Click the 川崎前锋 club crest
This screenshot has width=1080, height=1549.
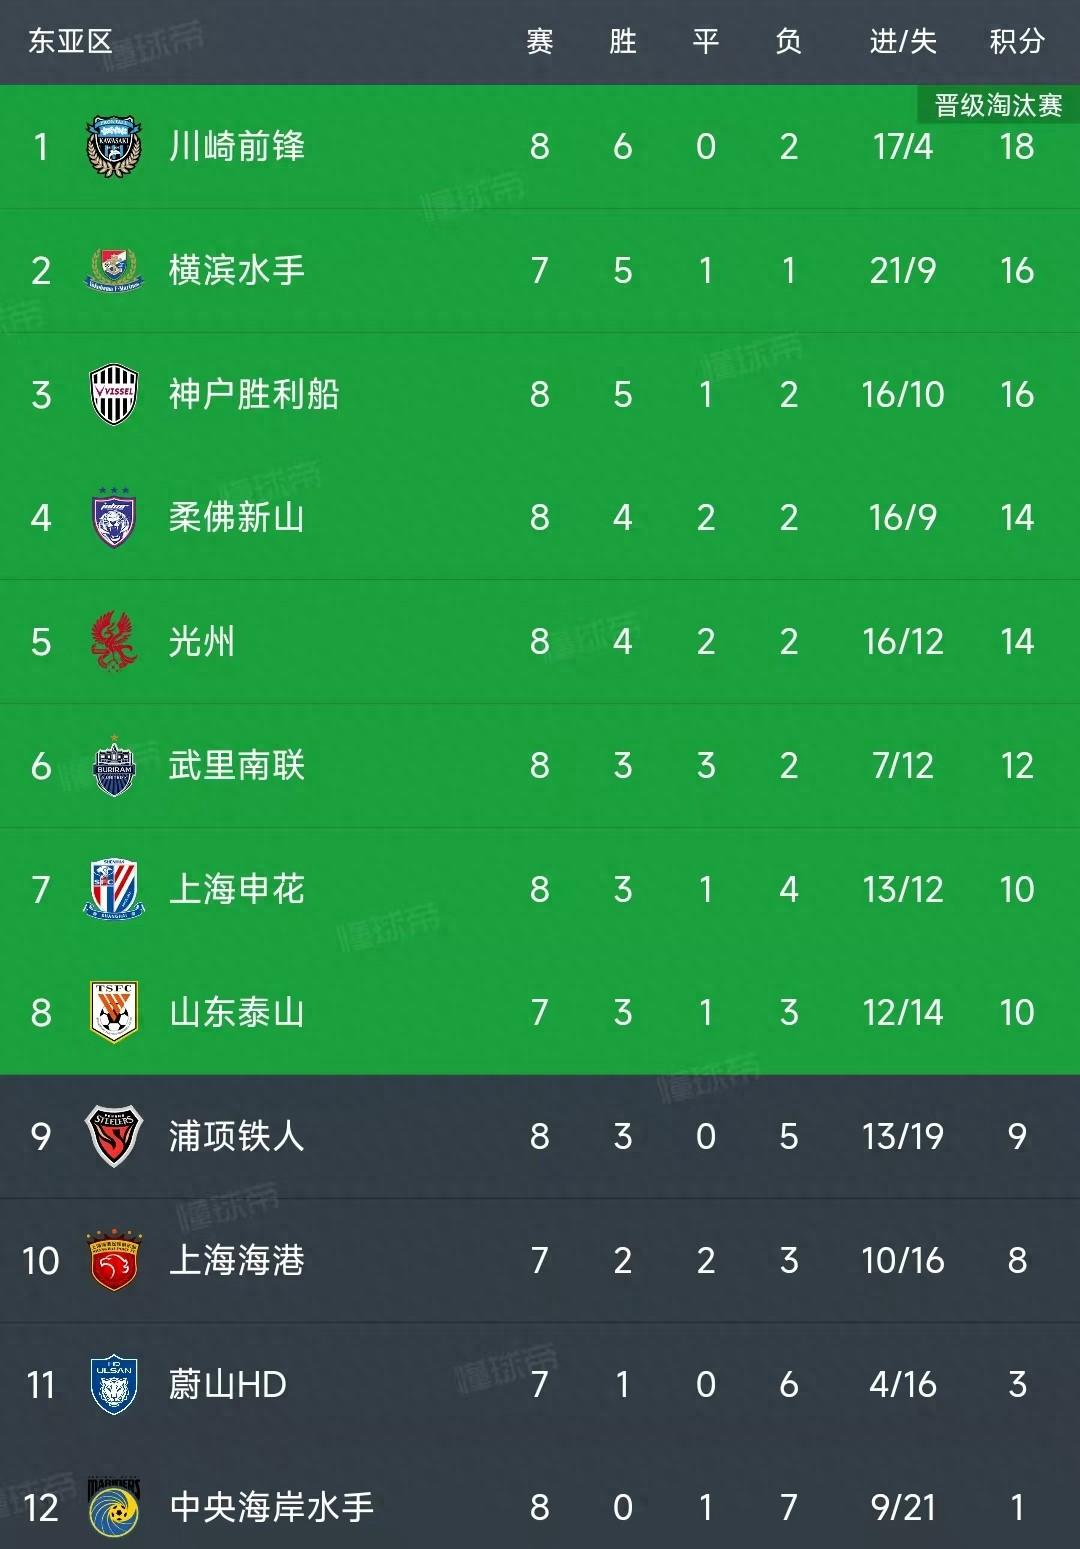(x=113, y=146)
